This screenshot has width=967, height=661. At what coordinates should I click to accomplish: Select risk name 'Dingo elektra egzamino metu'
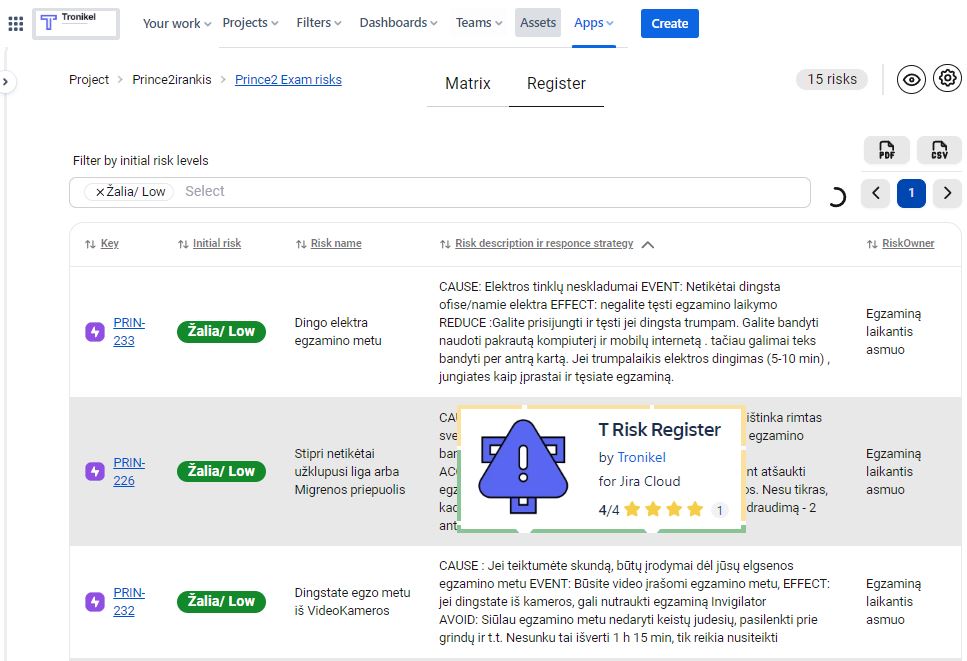(338, 332)
